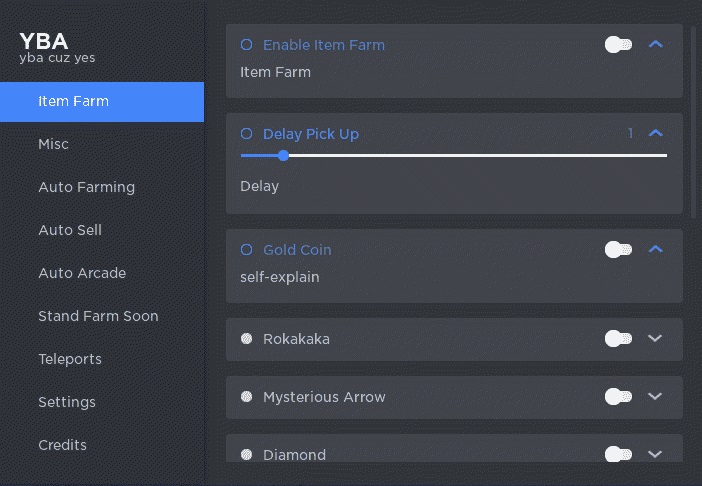
Task: Open the Credits tab in the sidebar
Action: pyautogui.click(x=62, y=445)
